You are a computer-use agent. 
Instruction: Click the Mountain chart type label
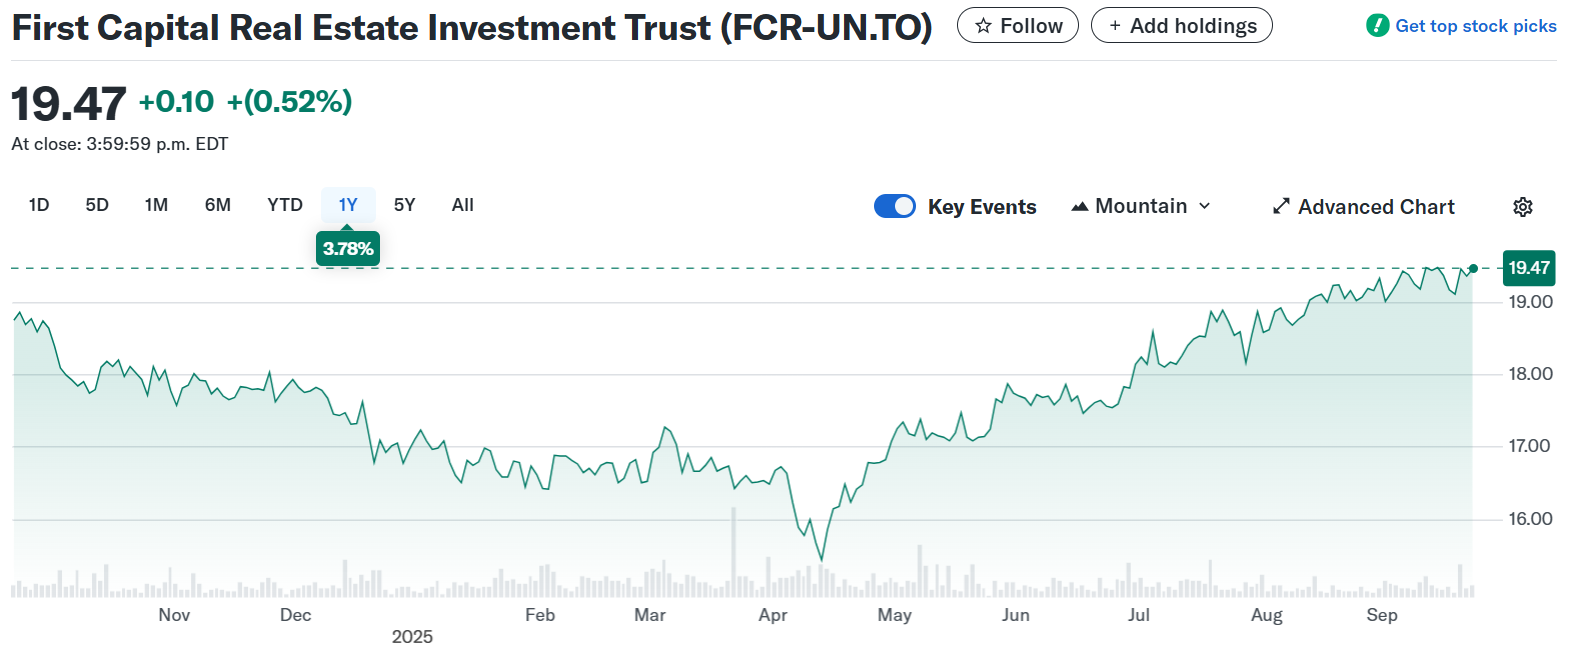click(1141, 206)
